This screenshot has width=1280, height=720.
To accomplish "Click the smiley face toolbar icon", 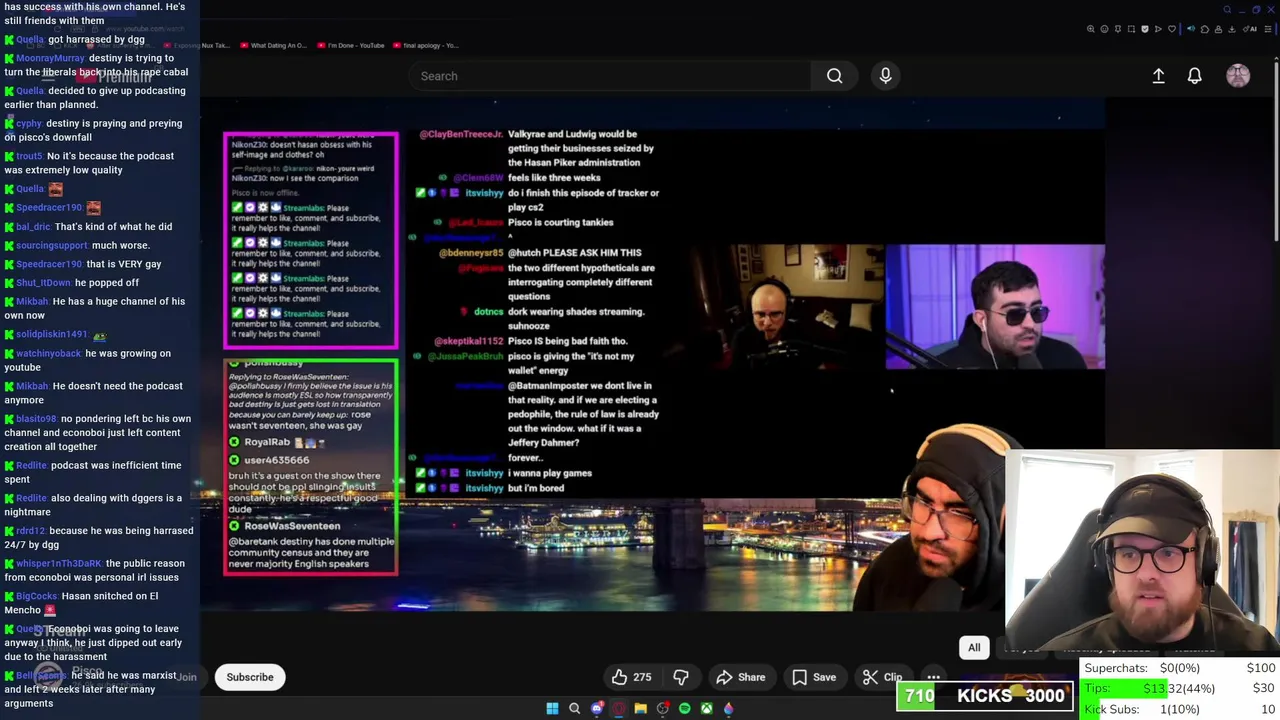I will tap(1104, 29).
